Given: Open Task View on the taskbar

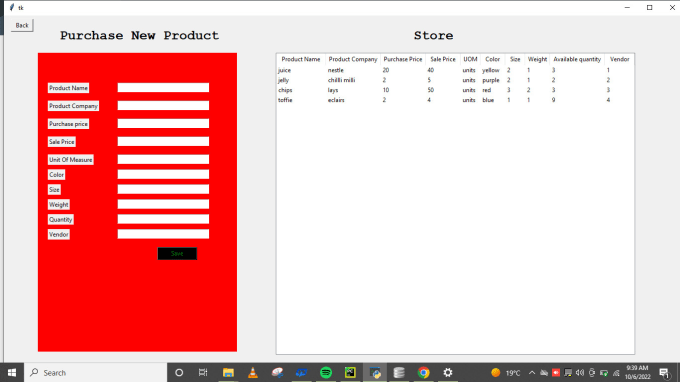Looking at the screenshot, I should [x=203, y=373].
